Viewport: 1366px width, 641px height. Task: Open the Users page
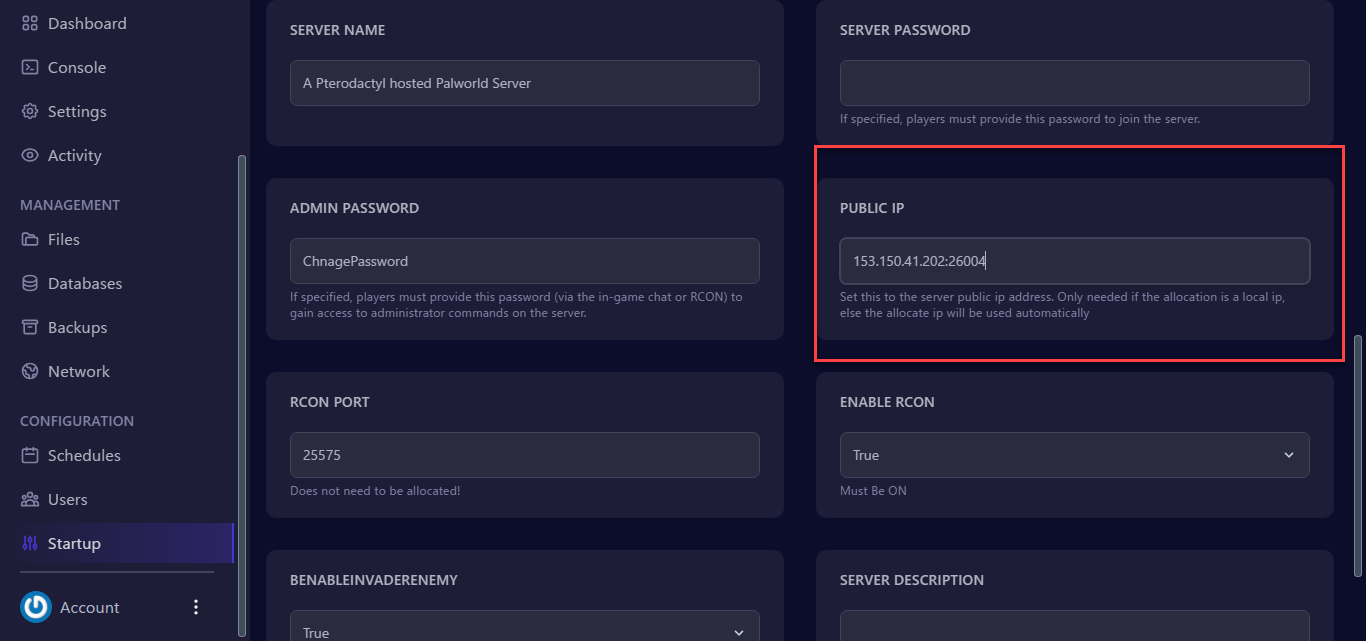coord(68,499)
